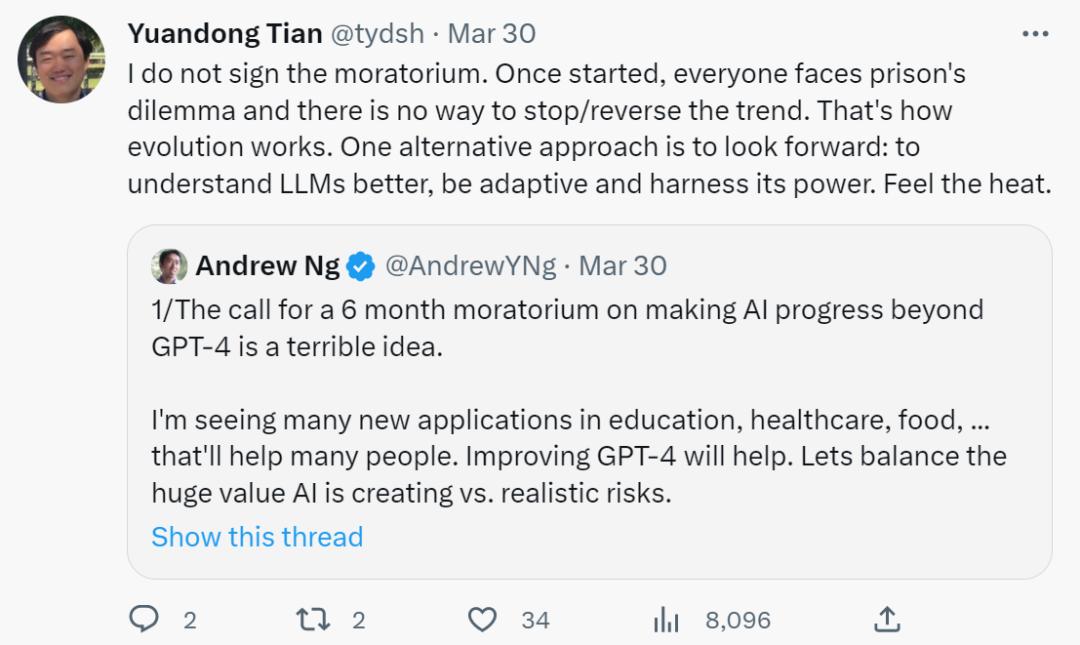
Task: Retweet this post using the retweet icon
Action: click(312, 620)
